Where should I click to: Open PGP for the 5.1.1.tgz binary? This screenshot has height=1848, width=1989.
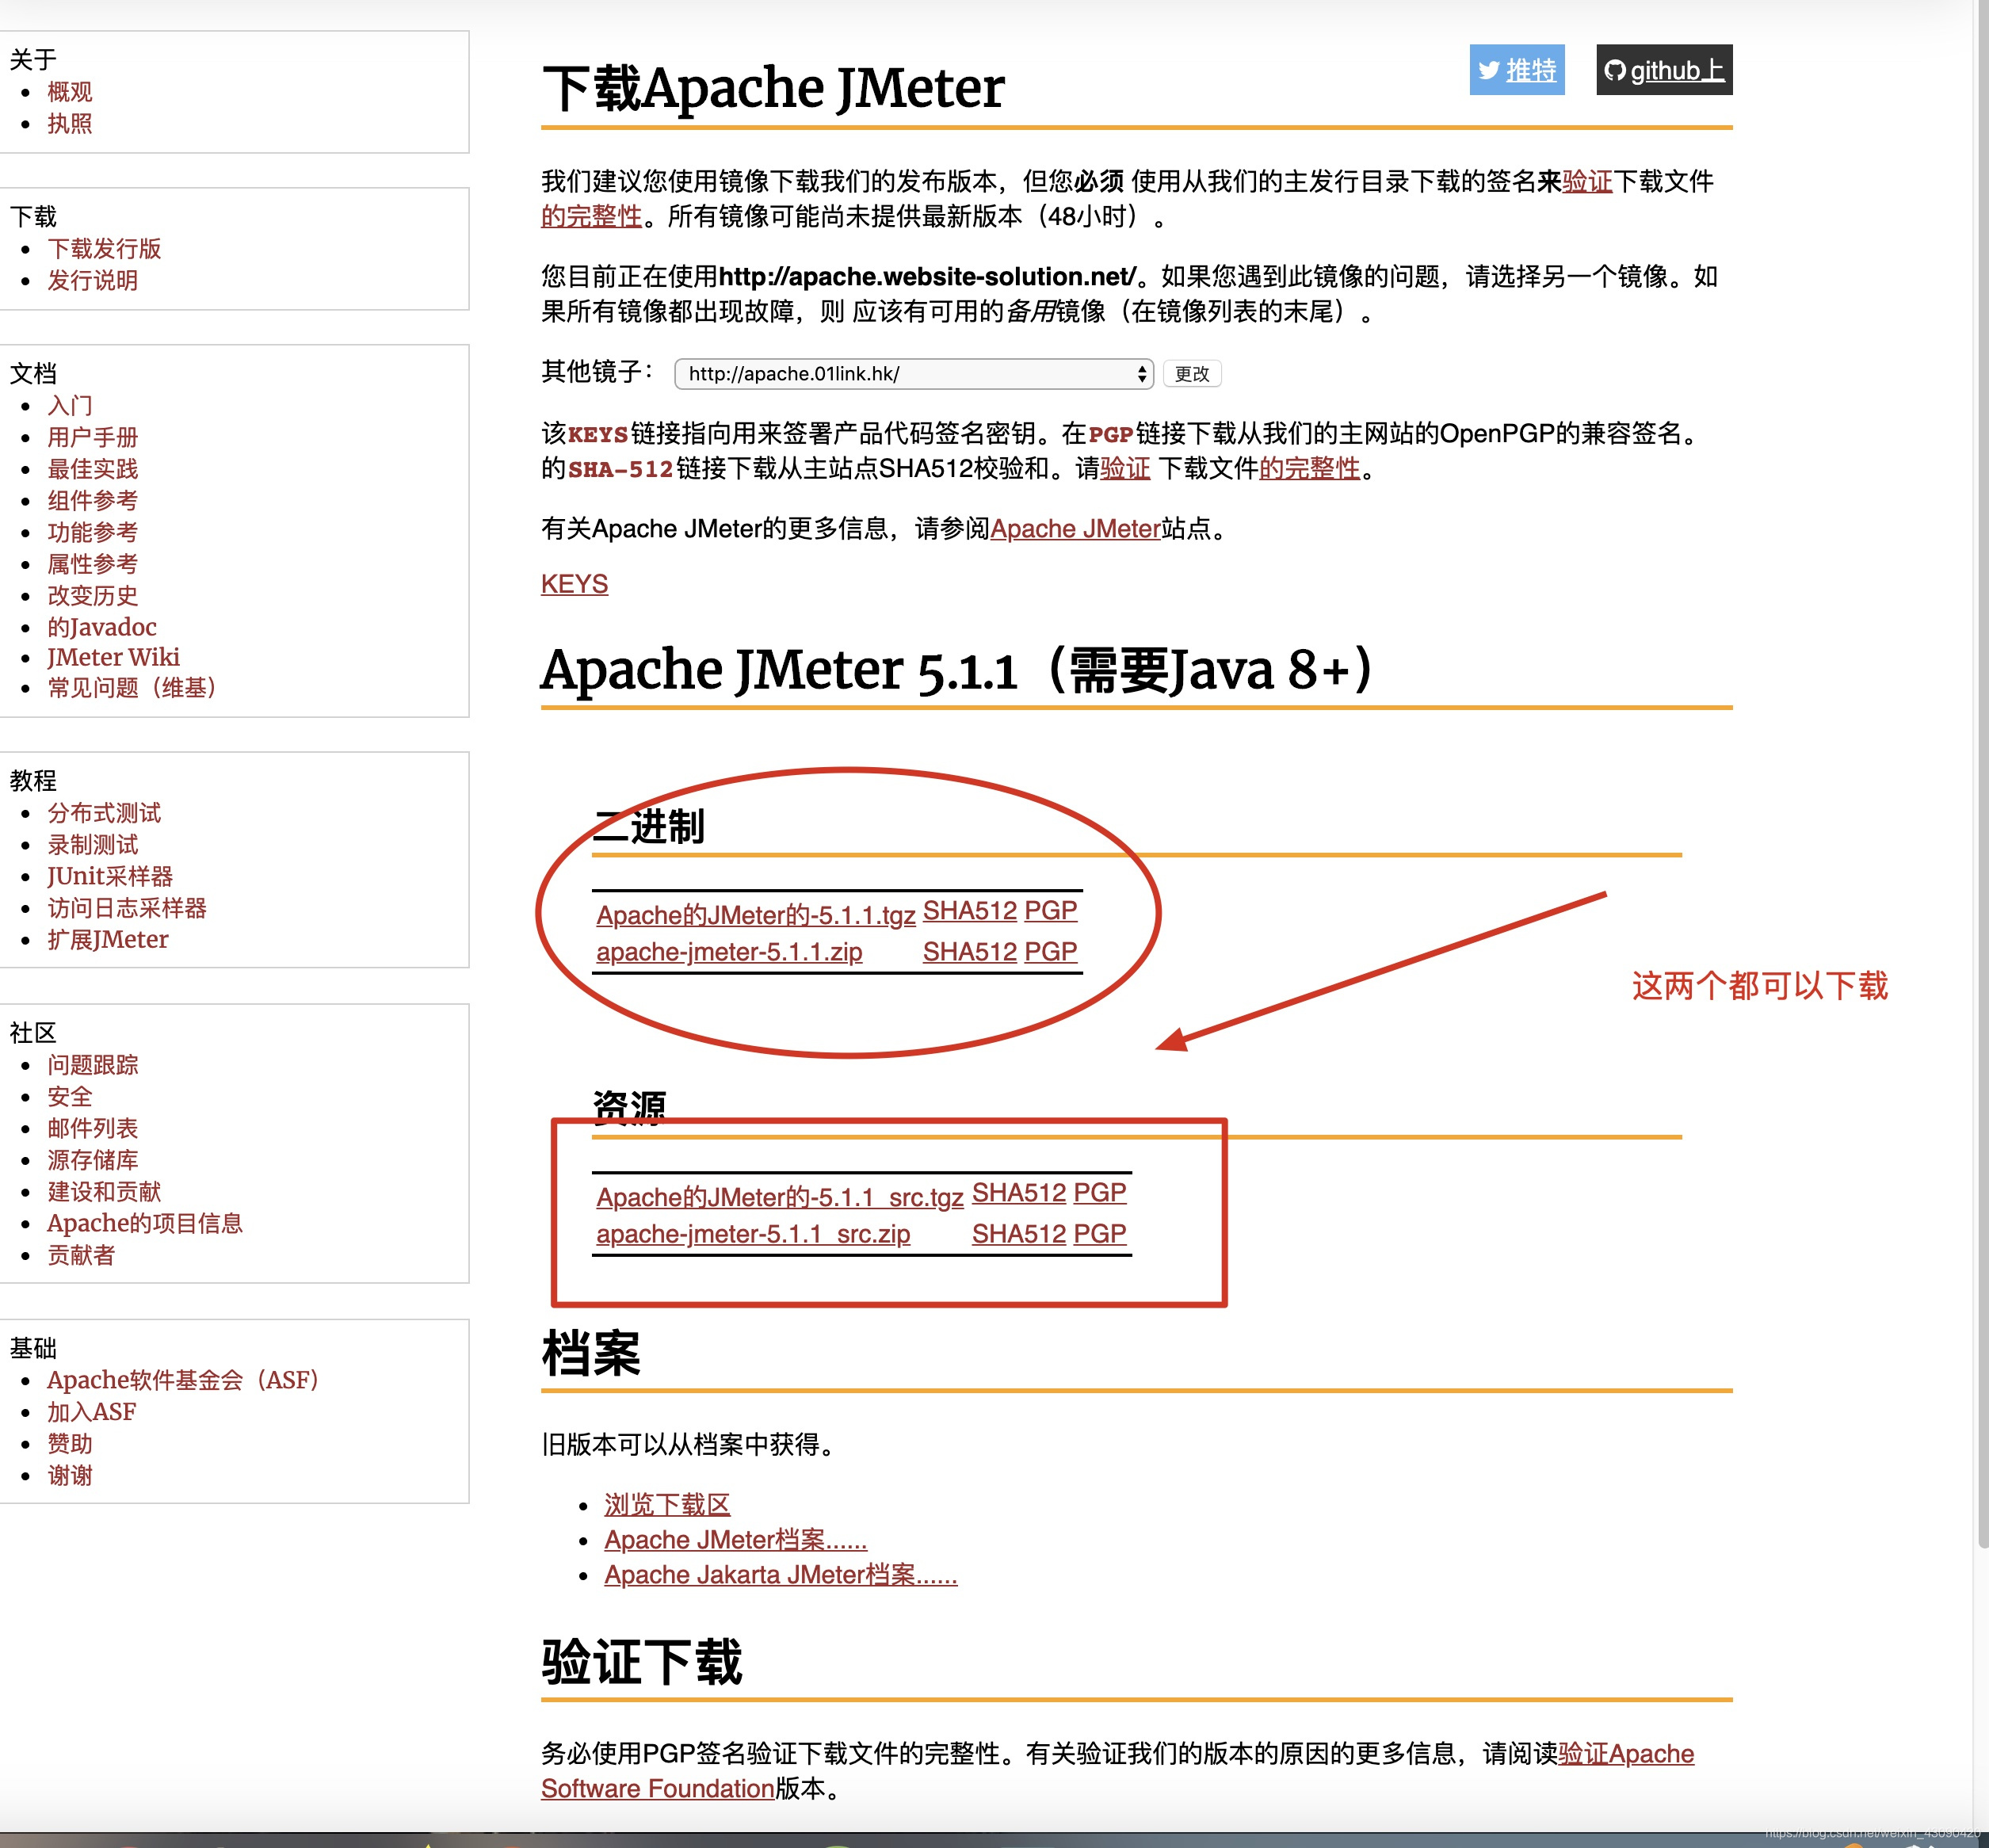click(1050, 911)
